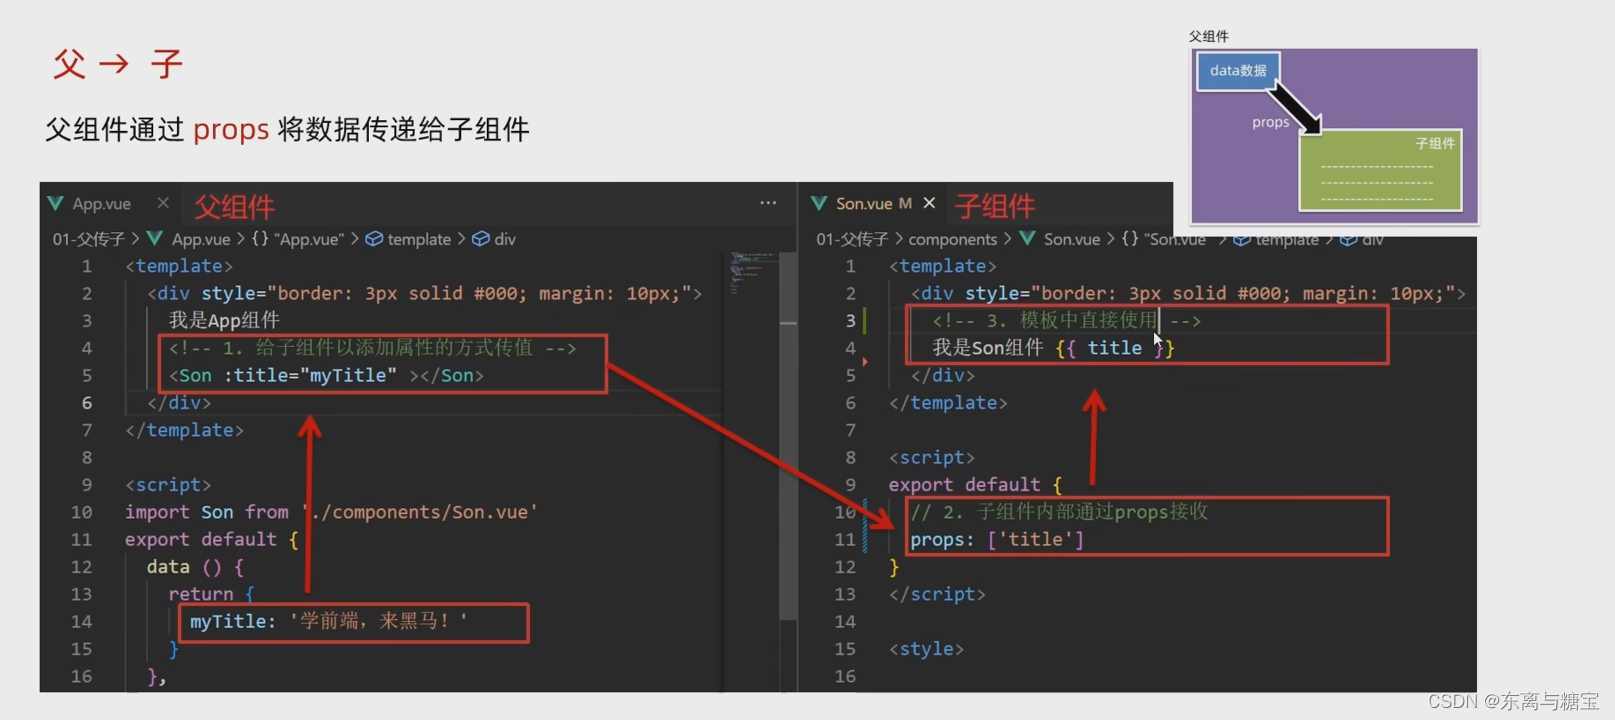
Task: Open the components folder breadcrumb
Action: (953, 239)
